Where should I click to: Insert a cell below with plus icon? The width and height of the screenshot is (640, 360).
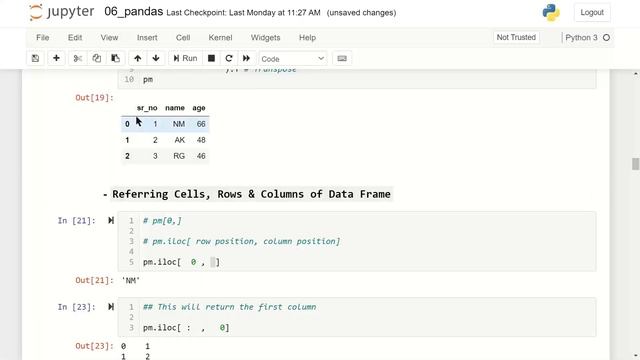(56, 58)
